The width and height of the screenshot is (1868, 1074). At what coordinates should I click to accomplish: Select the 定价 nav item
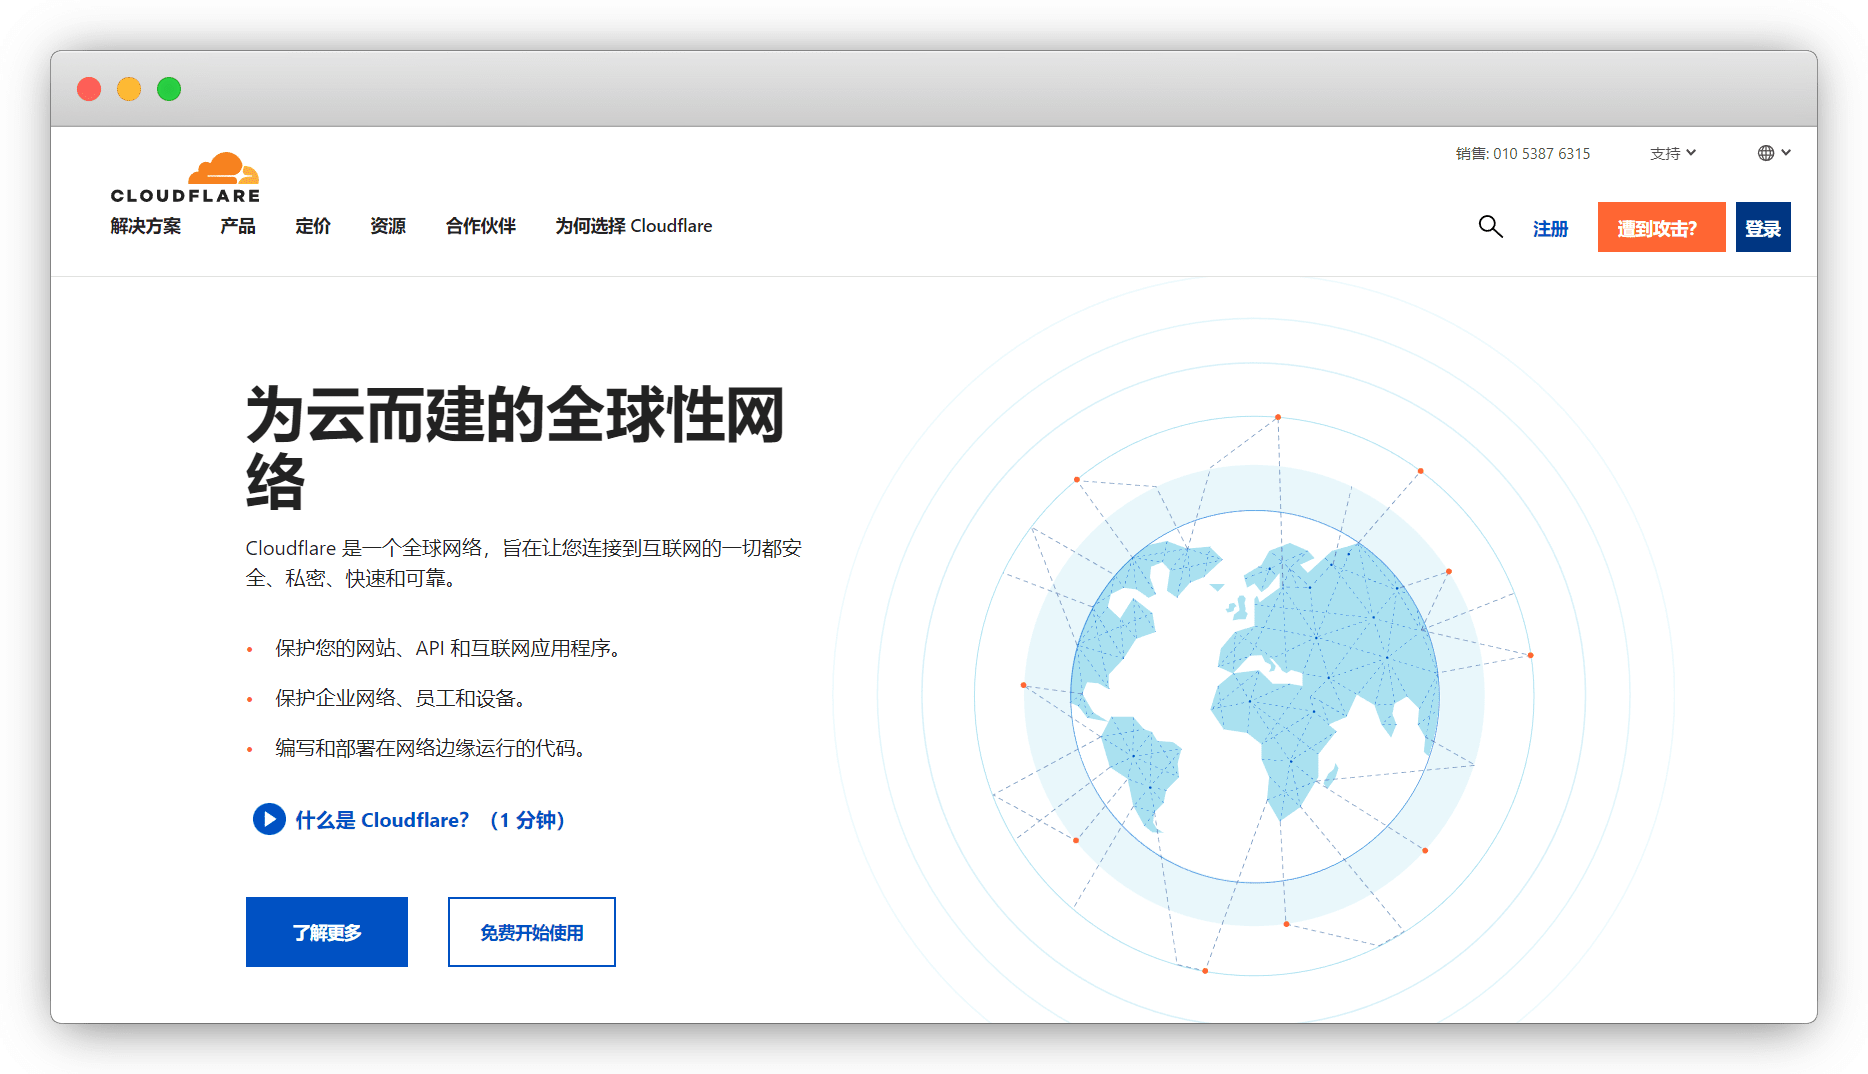(313, 226)
